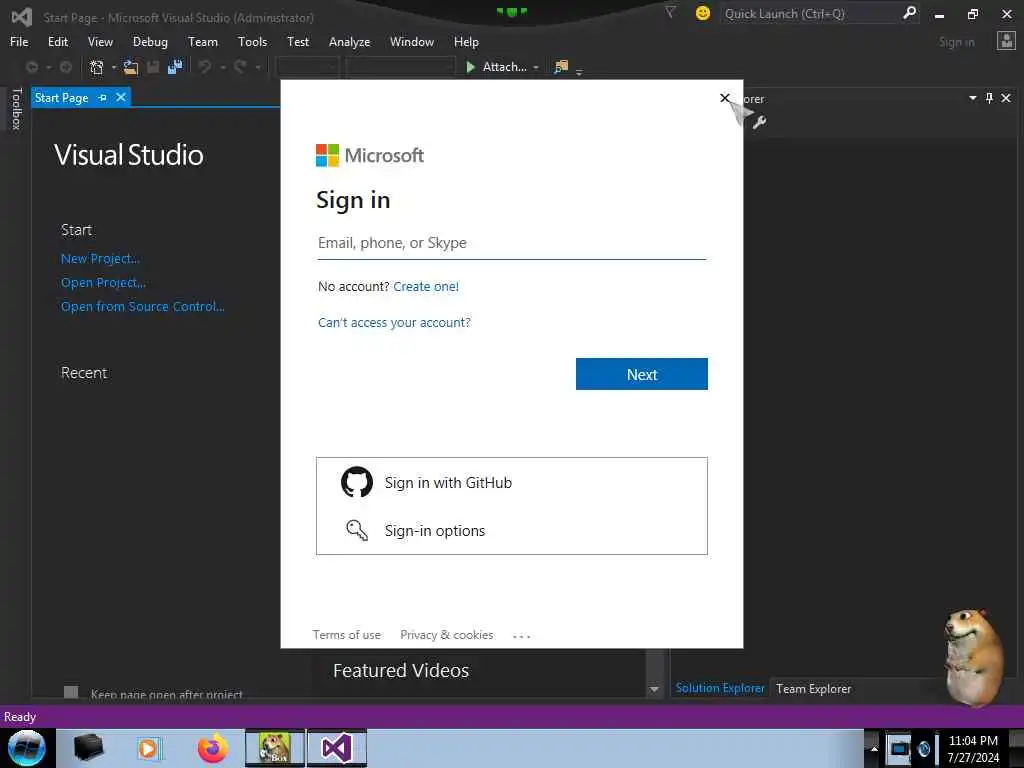Close the Start Page tab

(121, 97)
